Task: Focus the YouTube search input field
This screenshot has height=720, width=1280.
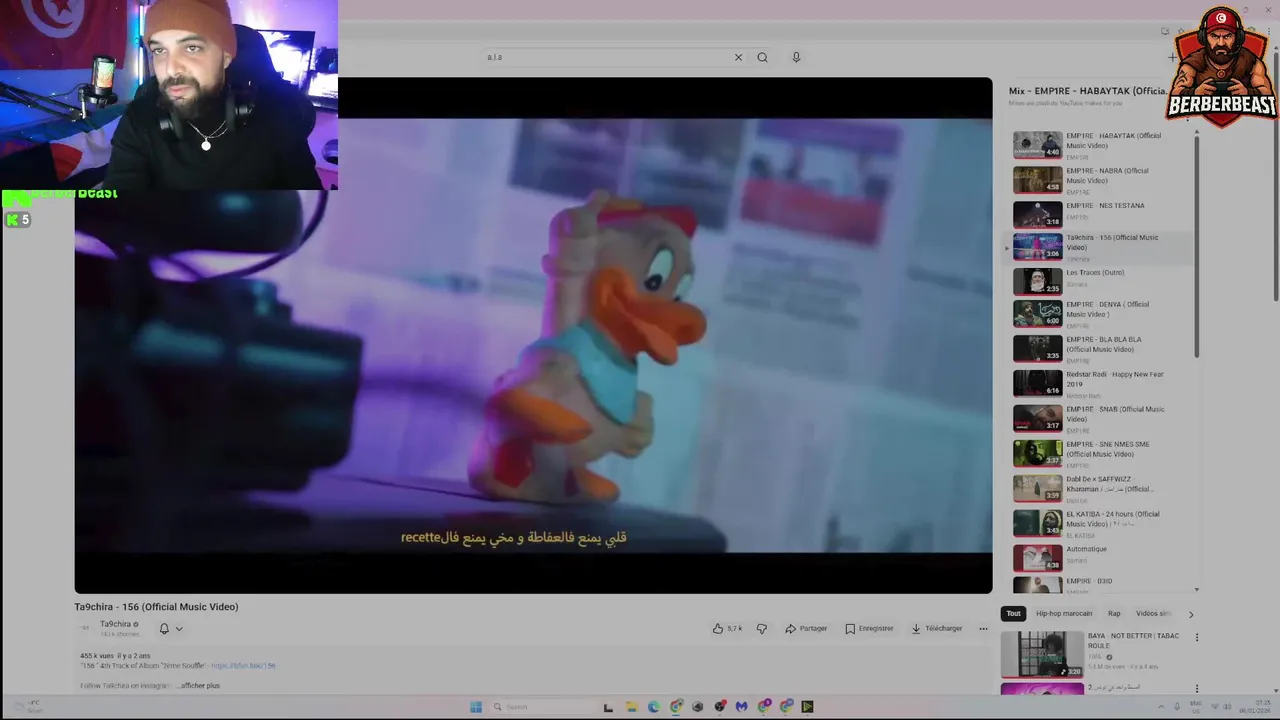Action: coord(607,57)
